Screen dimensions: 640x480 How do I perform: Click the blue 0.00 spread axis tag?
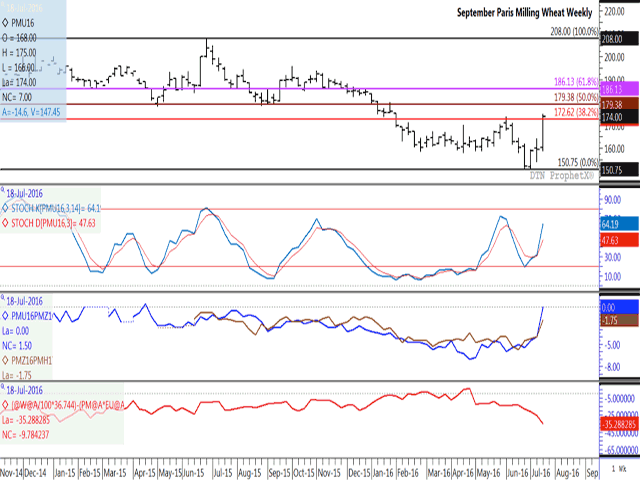click(620, 307)
